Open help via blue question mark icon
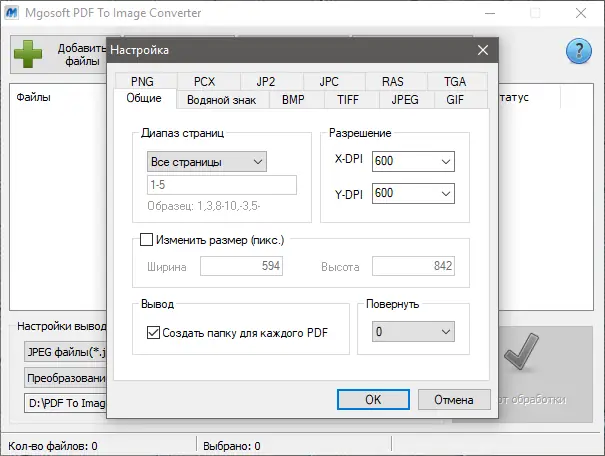The image size is (605, 456). (x=578, y=51)
